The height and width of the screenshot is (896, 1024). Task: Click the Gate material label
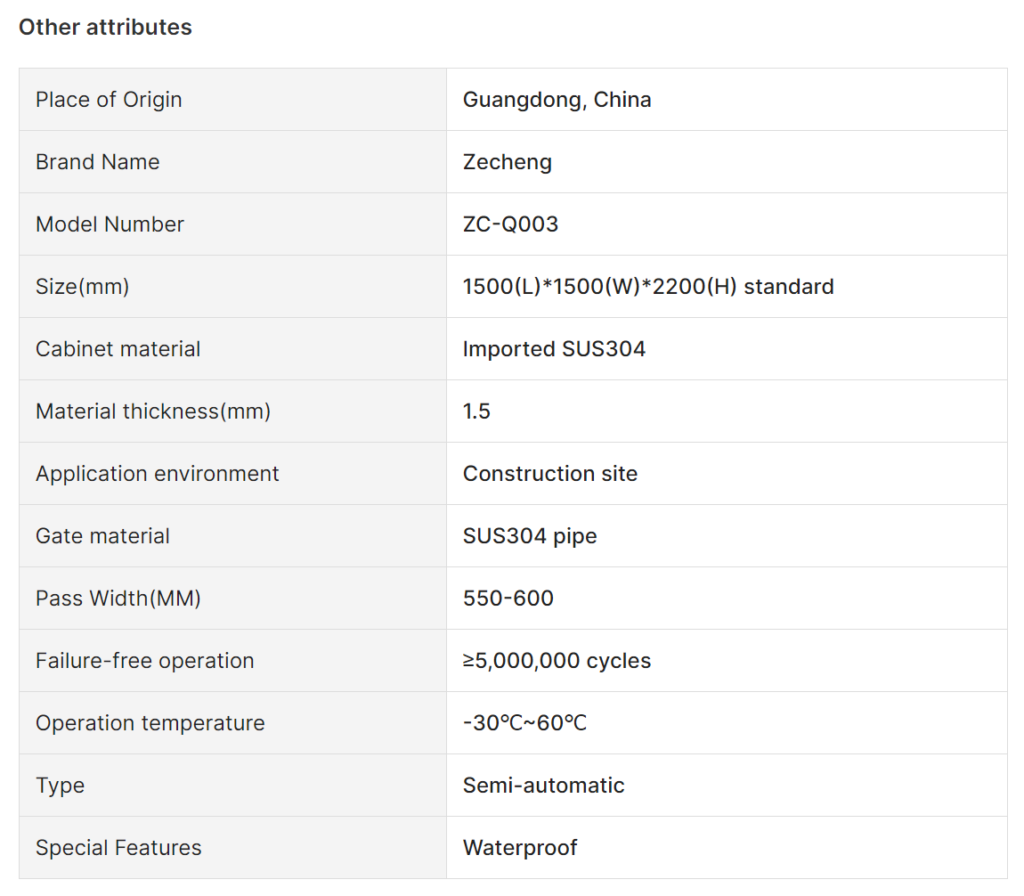[103, 536]
